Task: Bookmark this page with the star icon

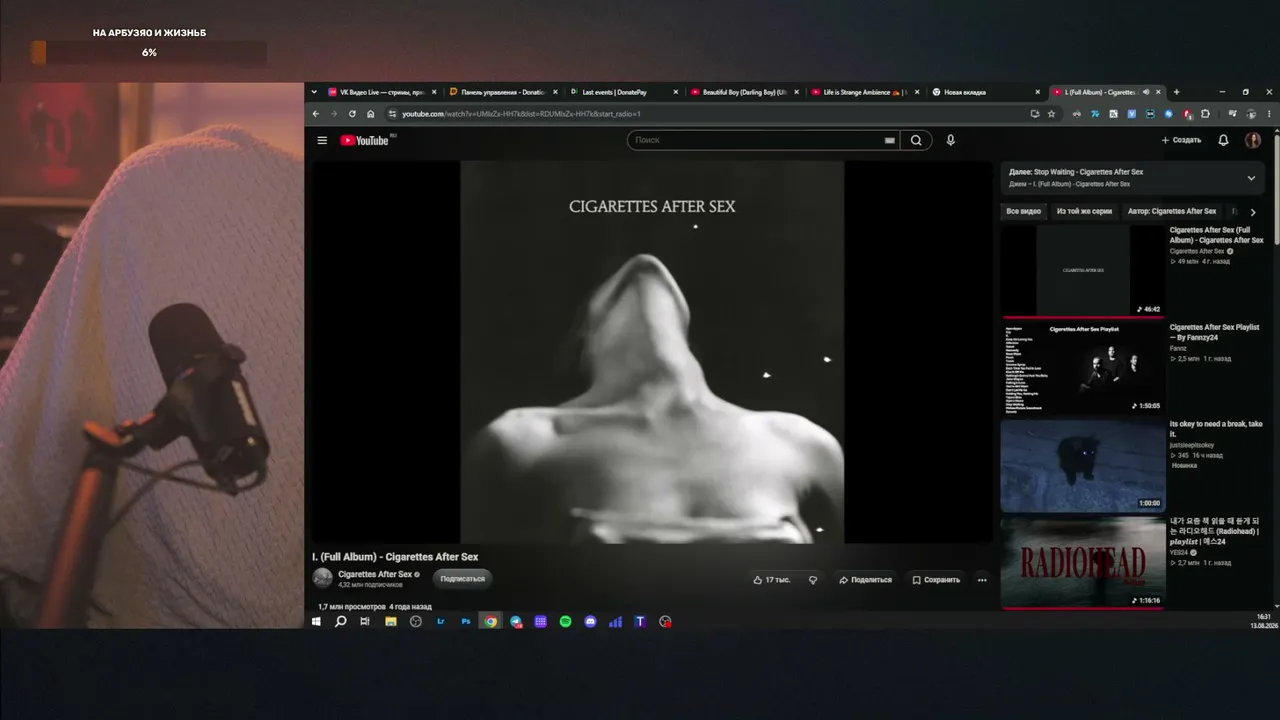Action: tap(1051, 114)
